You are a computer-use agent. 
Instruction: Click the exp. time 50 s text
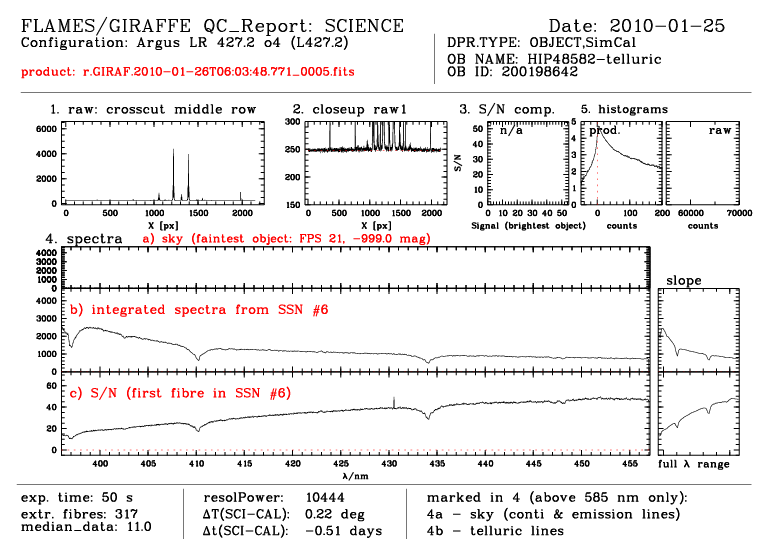coord(77,498)
